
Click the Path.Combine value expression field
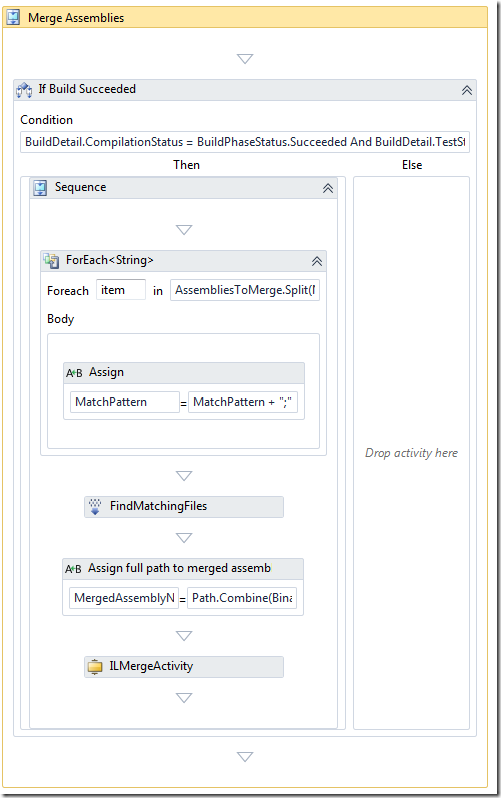242,598
